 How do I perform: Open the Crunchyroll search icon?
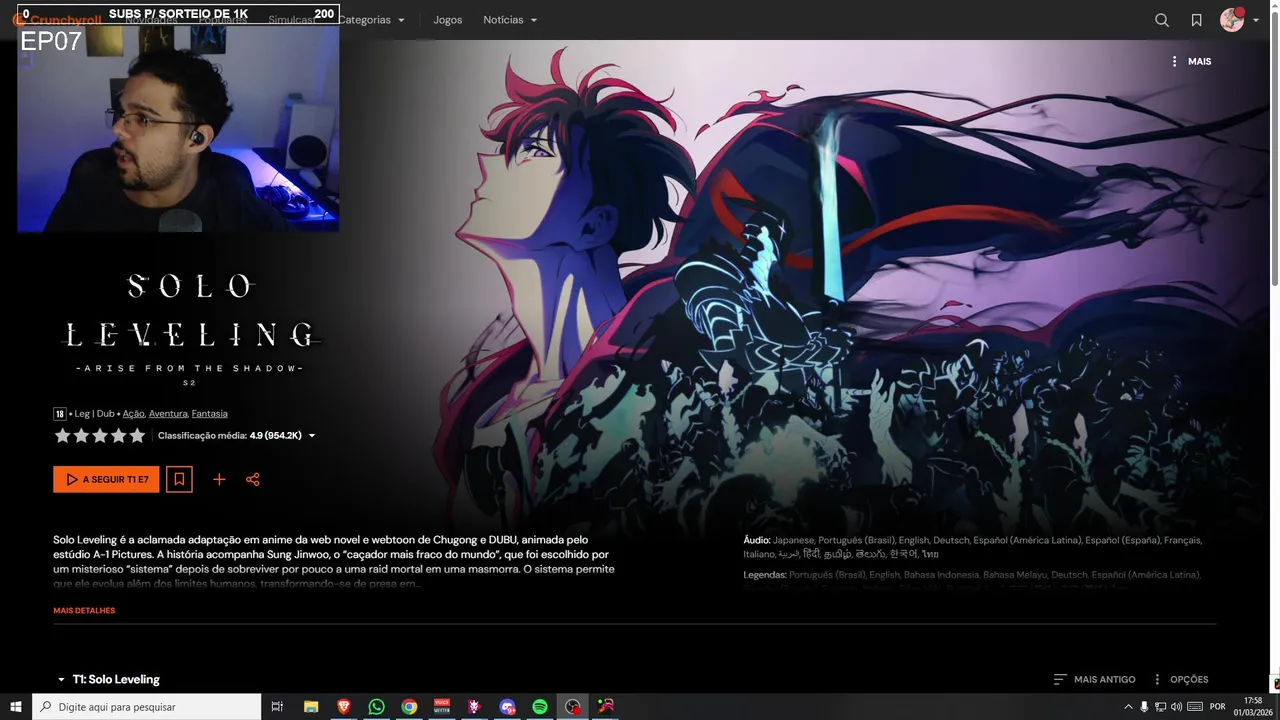[1162, 20]
